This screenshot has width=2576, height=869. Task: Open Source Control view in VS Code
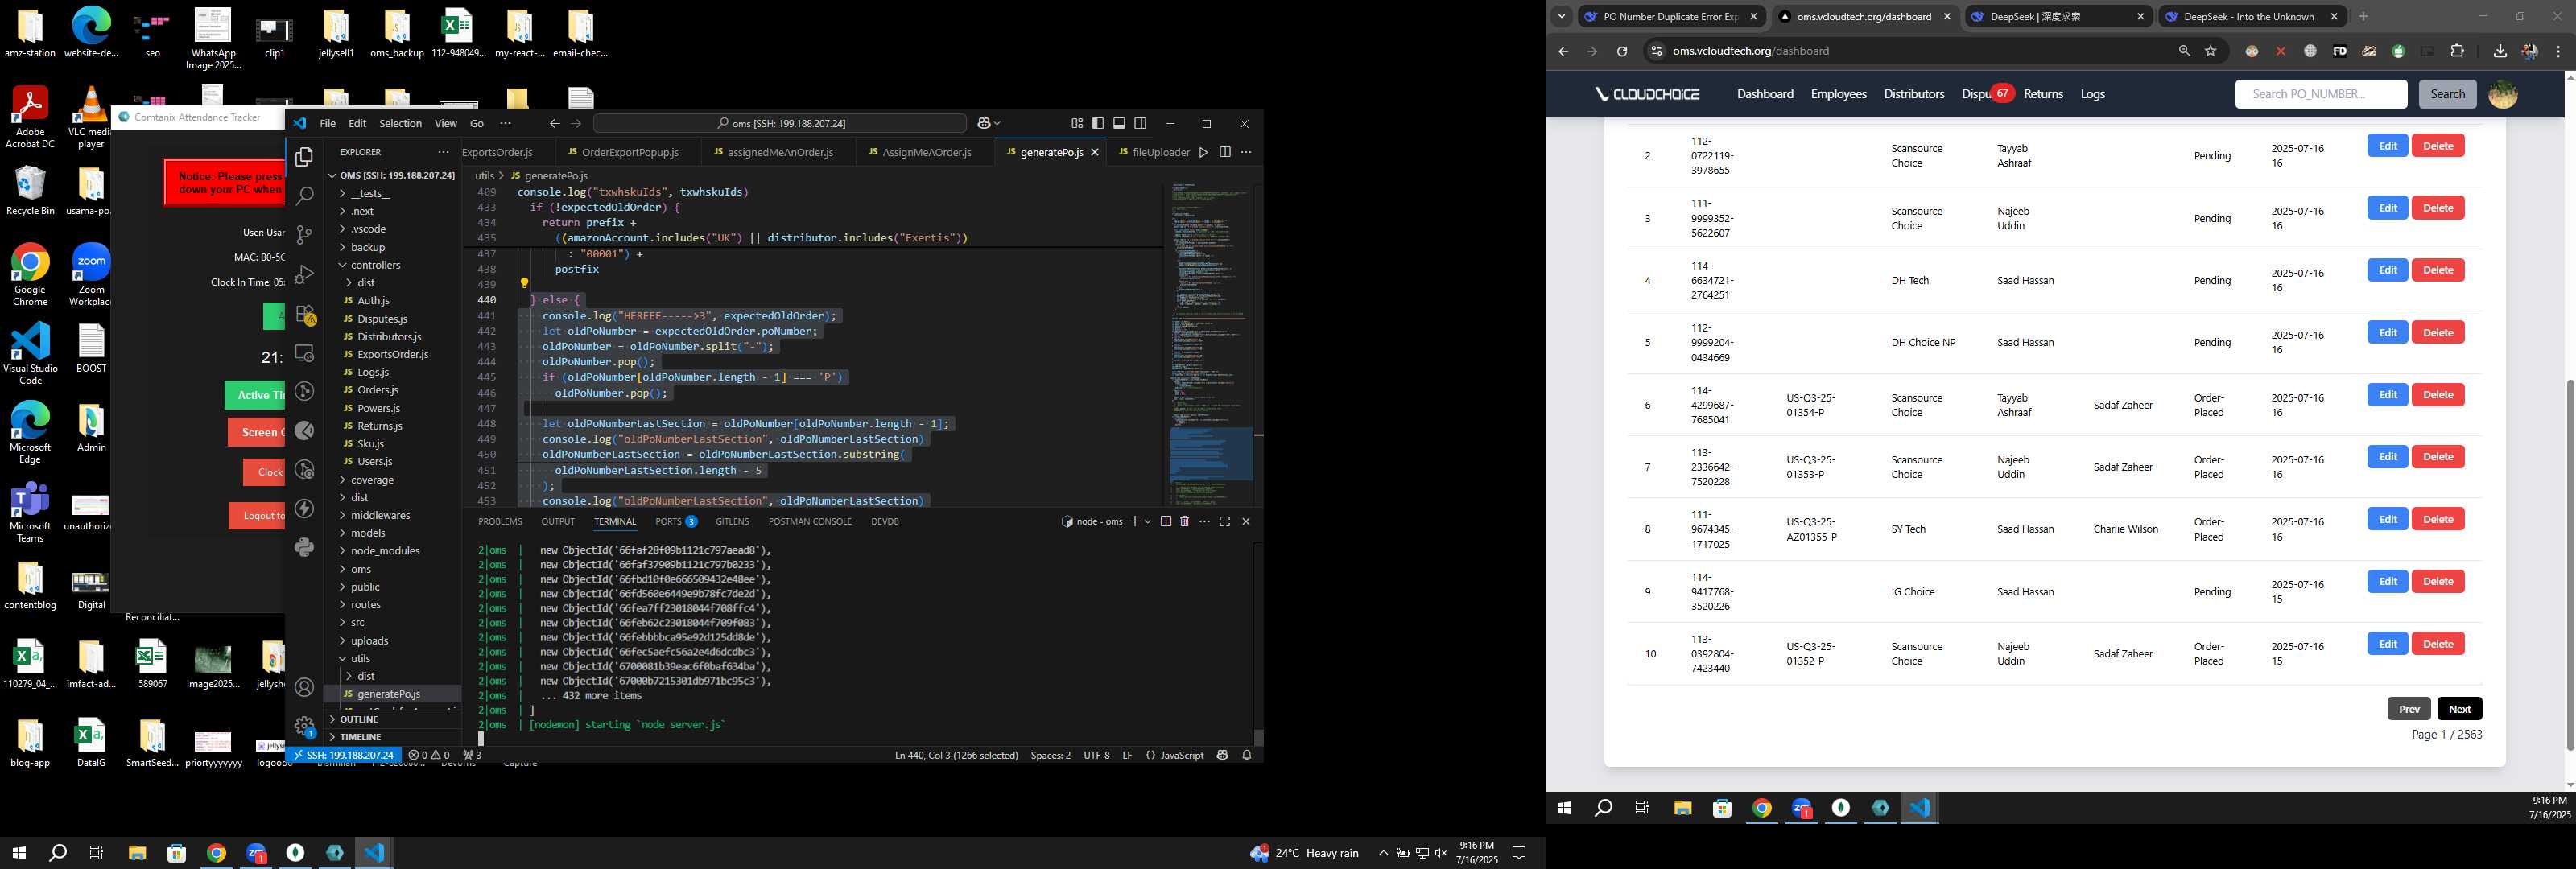(x=305, y=235)
